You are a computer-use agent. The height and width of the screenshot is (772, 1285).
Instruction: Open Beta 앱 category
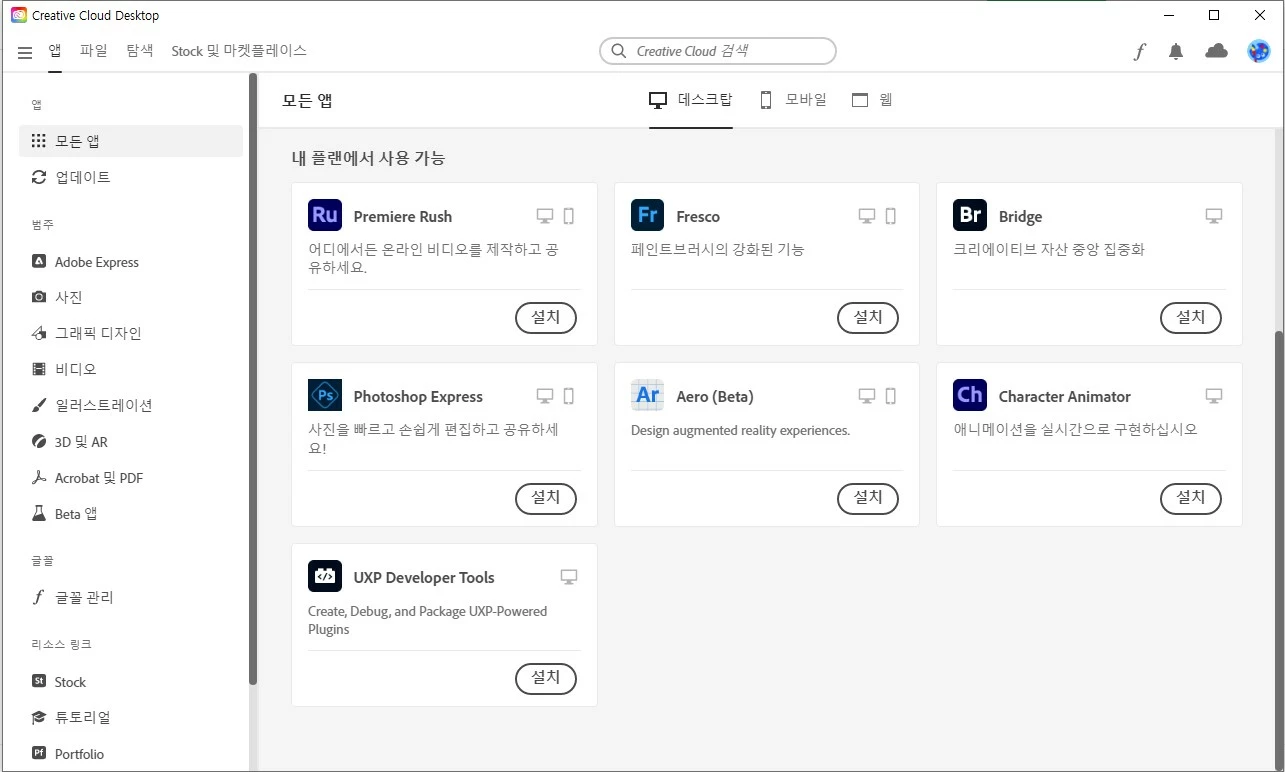pos(131,514)
